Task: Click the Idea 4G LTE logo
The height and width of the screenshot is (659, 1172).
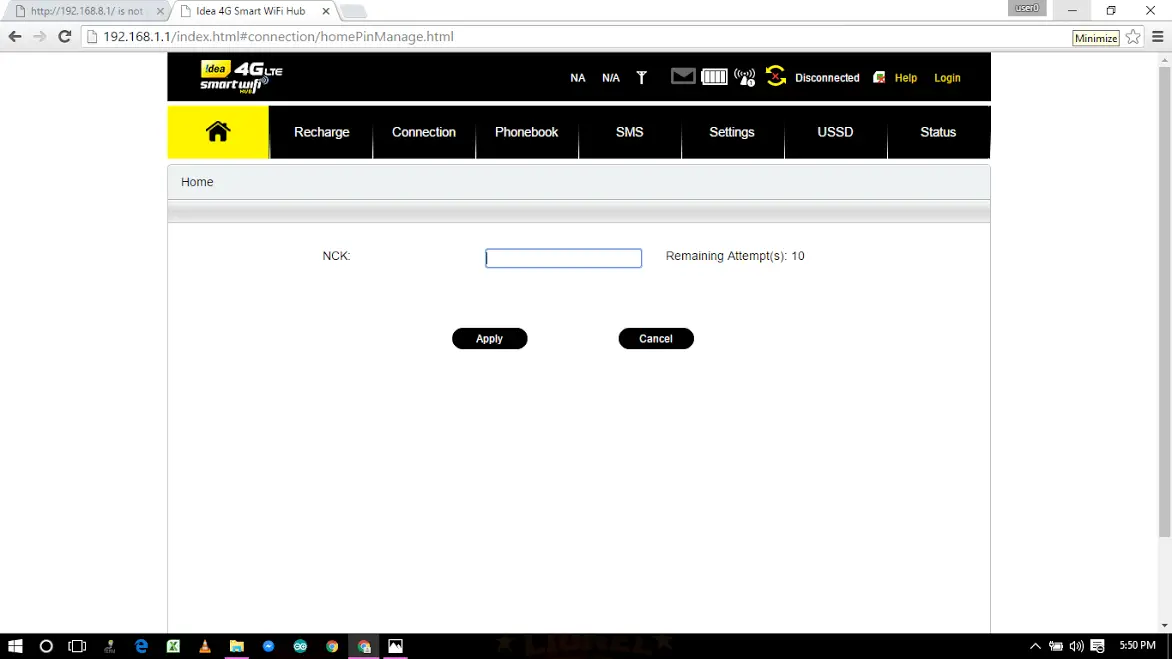Action: pos(241,76)
